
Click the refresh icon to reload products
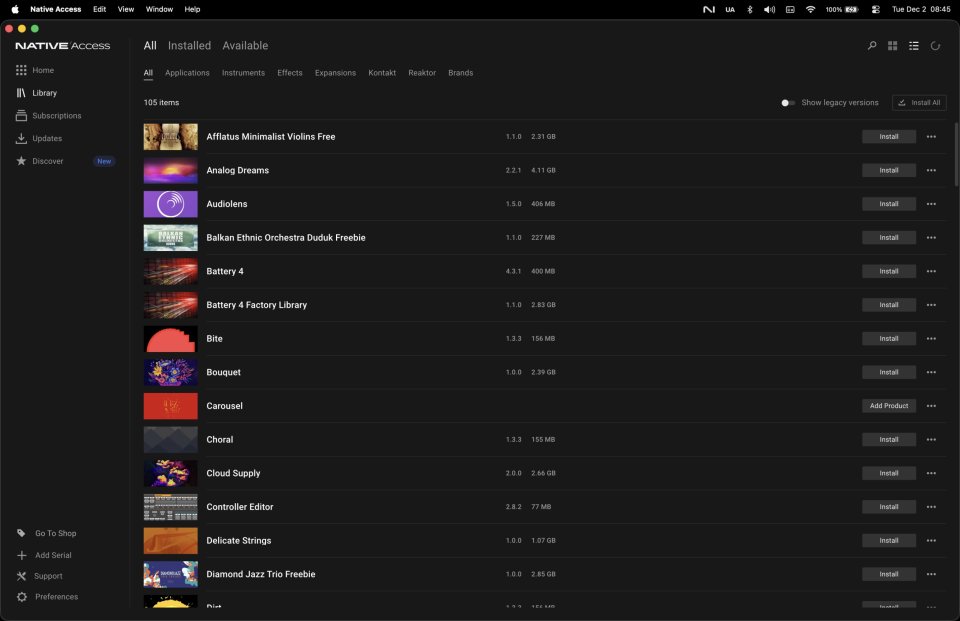click(935, 45)
